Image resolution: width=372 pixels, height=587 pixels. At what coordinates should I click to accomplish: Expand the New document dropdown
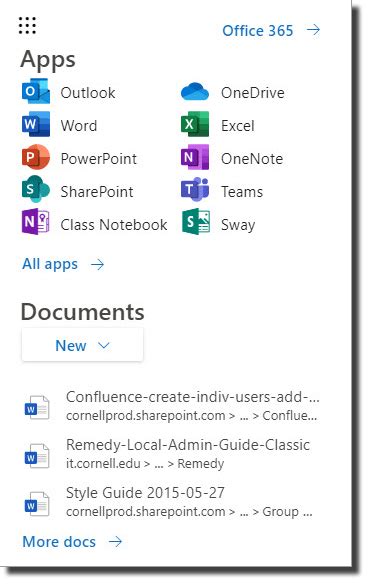click(82, 345)
